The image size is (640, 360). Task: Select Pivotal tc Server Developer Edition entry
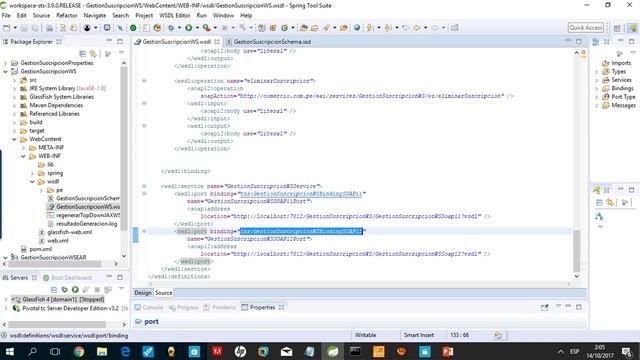70,308
